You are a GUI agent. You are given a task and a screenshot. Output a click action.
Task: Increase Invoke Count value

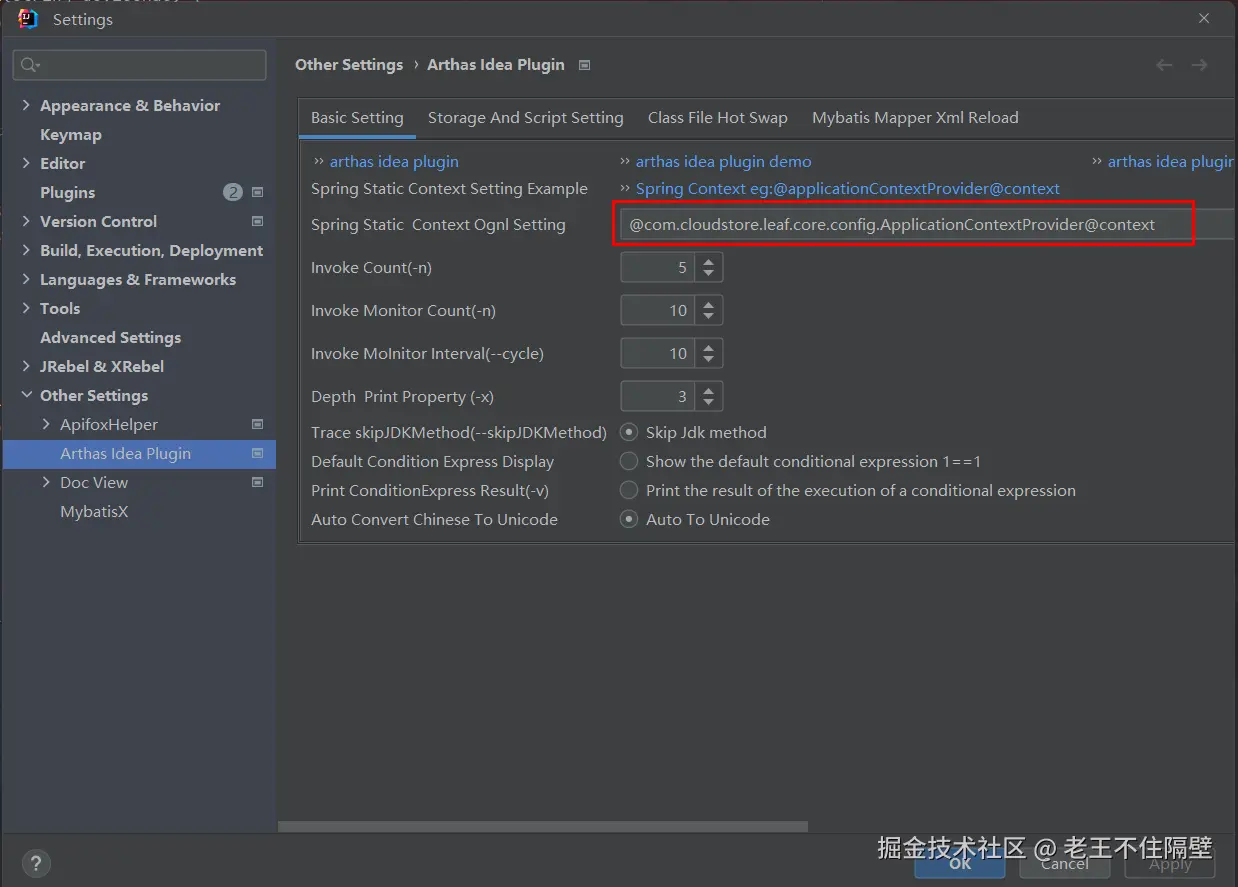click(x=708, y=262)
